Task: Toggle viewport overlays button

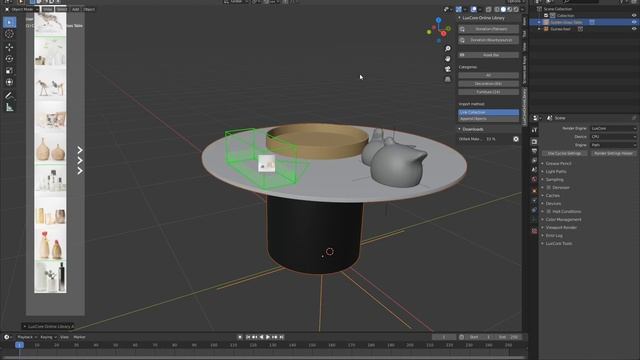Action: tap(473, 9)
